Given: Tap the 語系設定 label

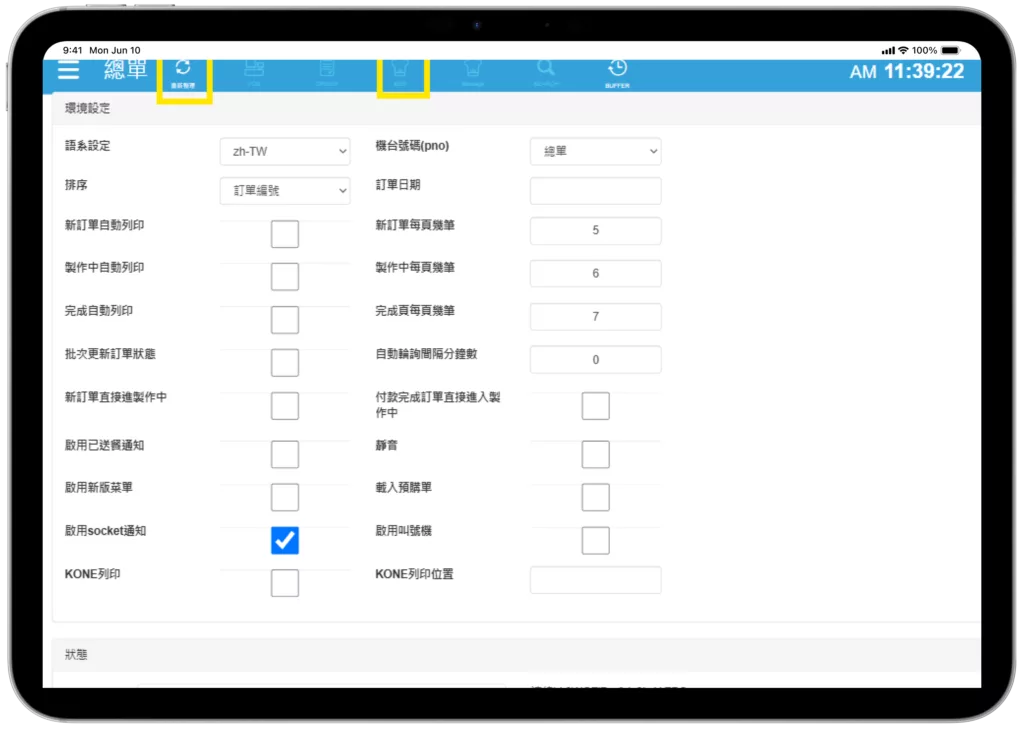Looking at the screenshot, I should click(x=88, y=146).
